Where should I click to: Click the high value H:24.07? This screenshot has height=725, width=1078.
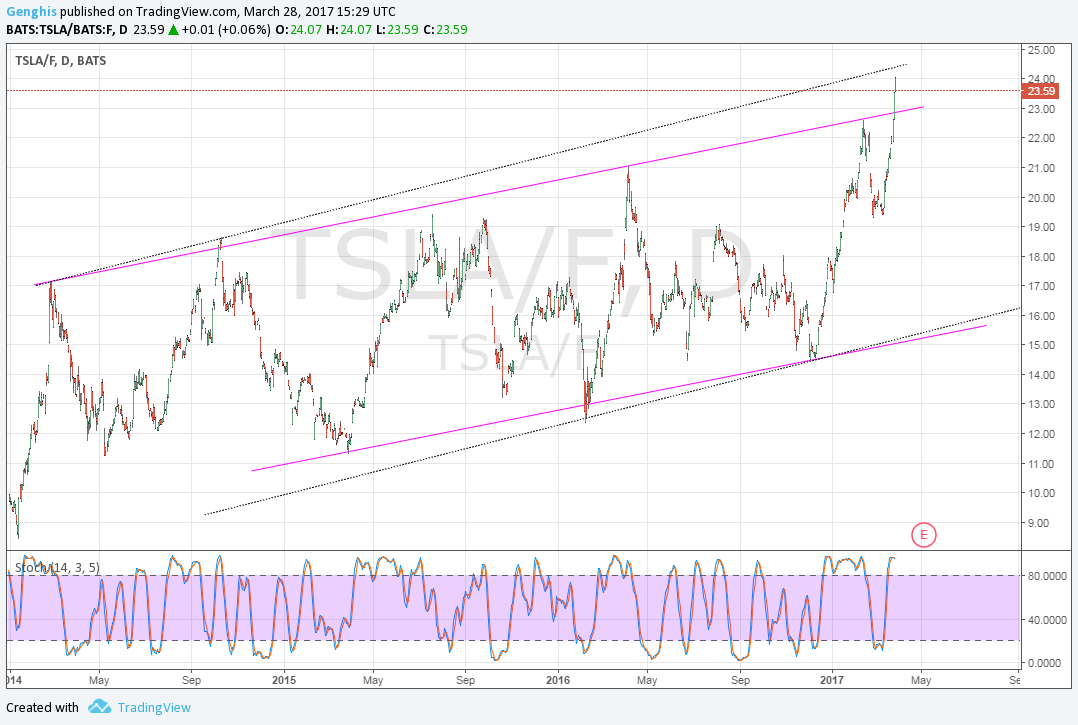coord(351,30)
